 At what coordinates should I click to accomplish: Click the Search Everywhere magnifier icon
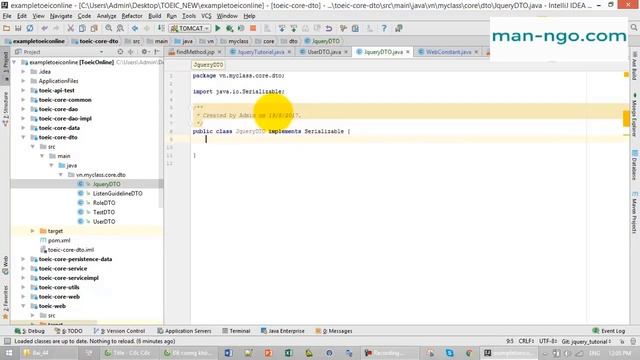pos(633,28)
